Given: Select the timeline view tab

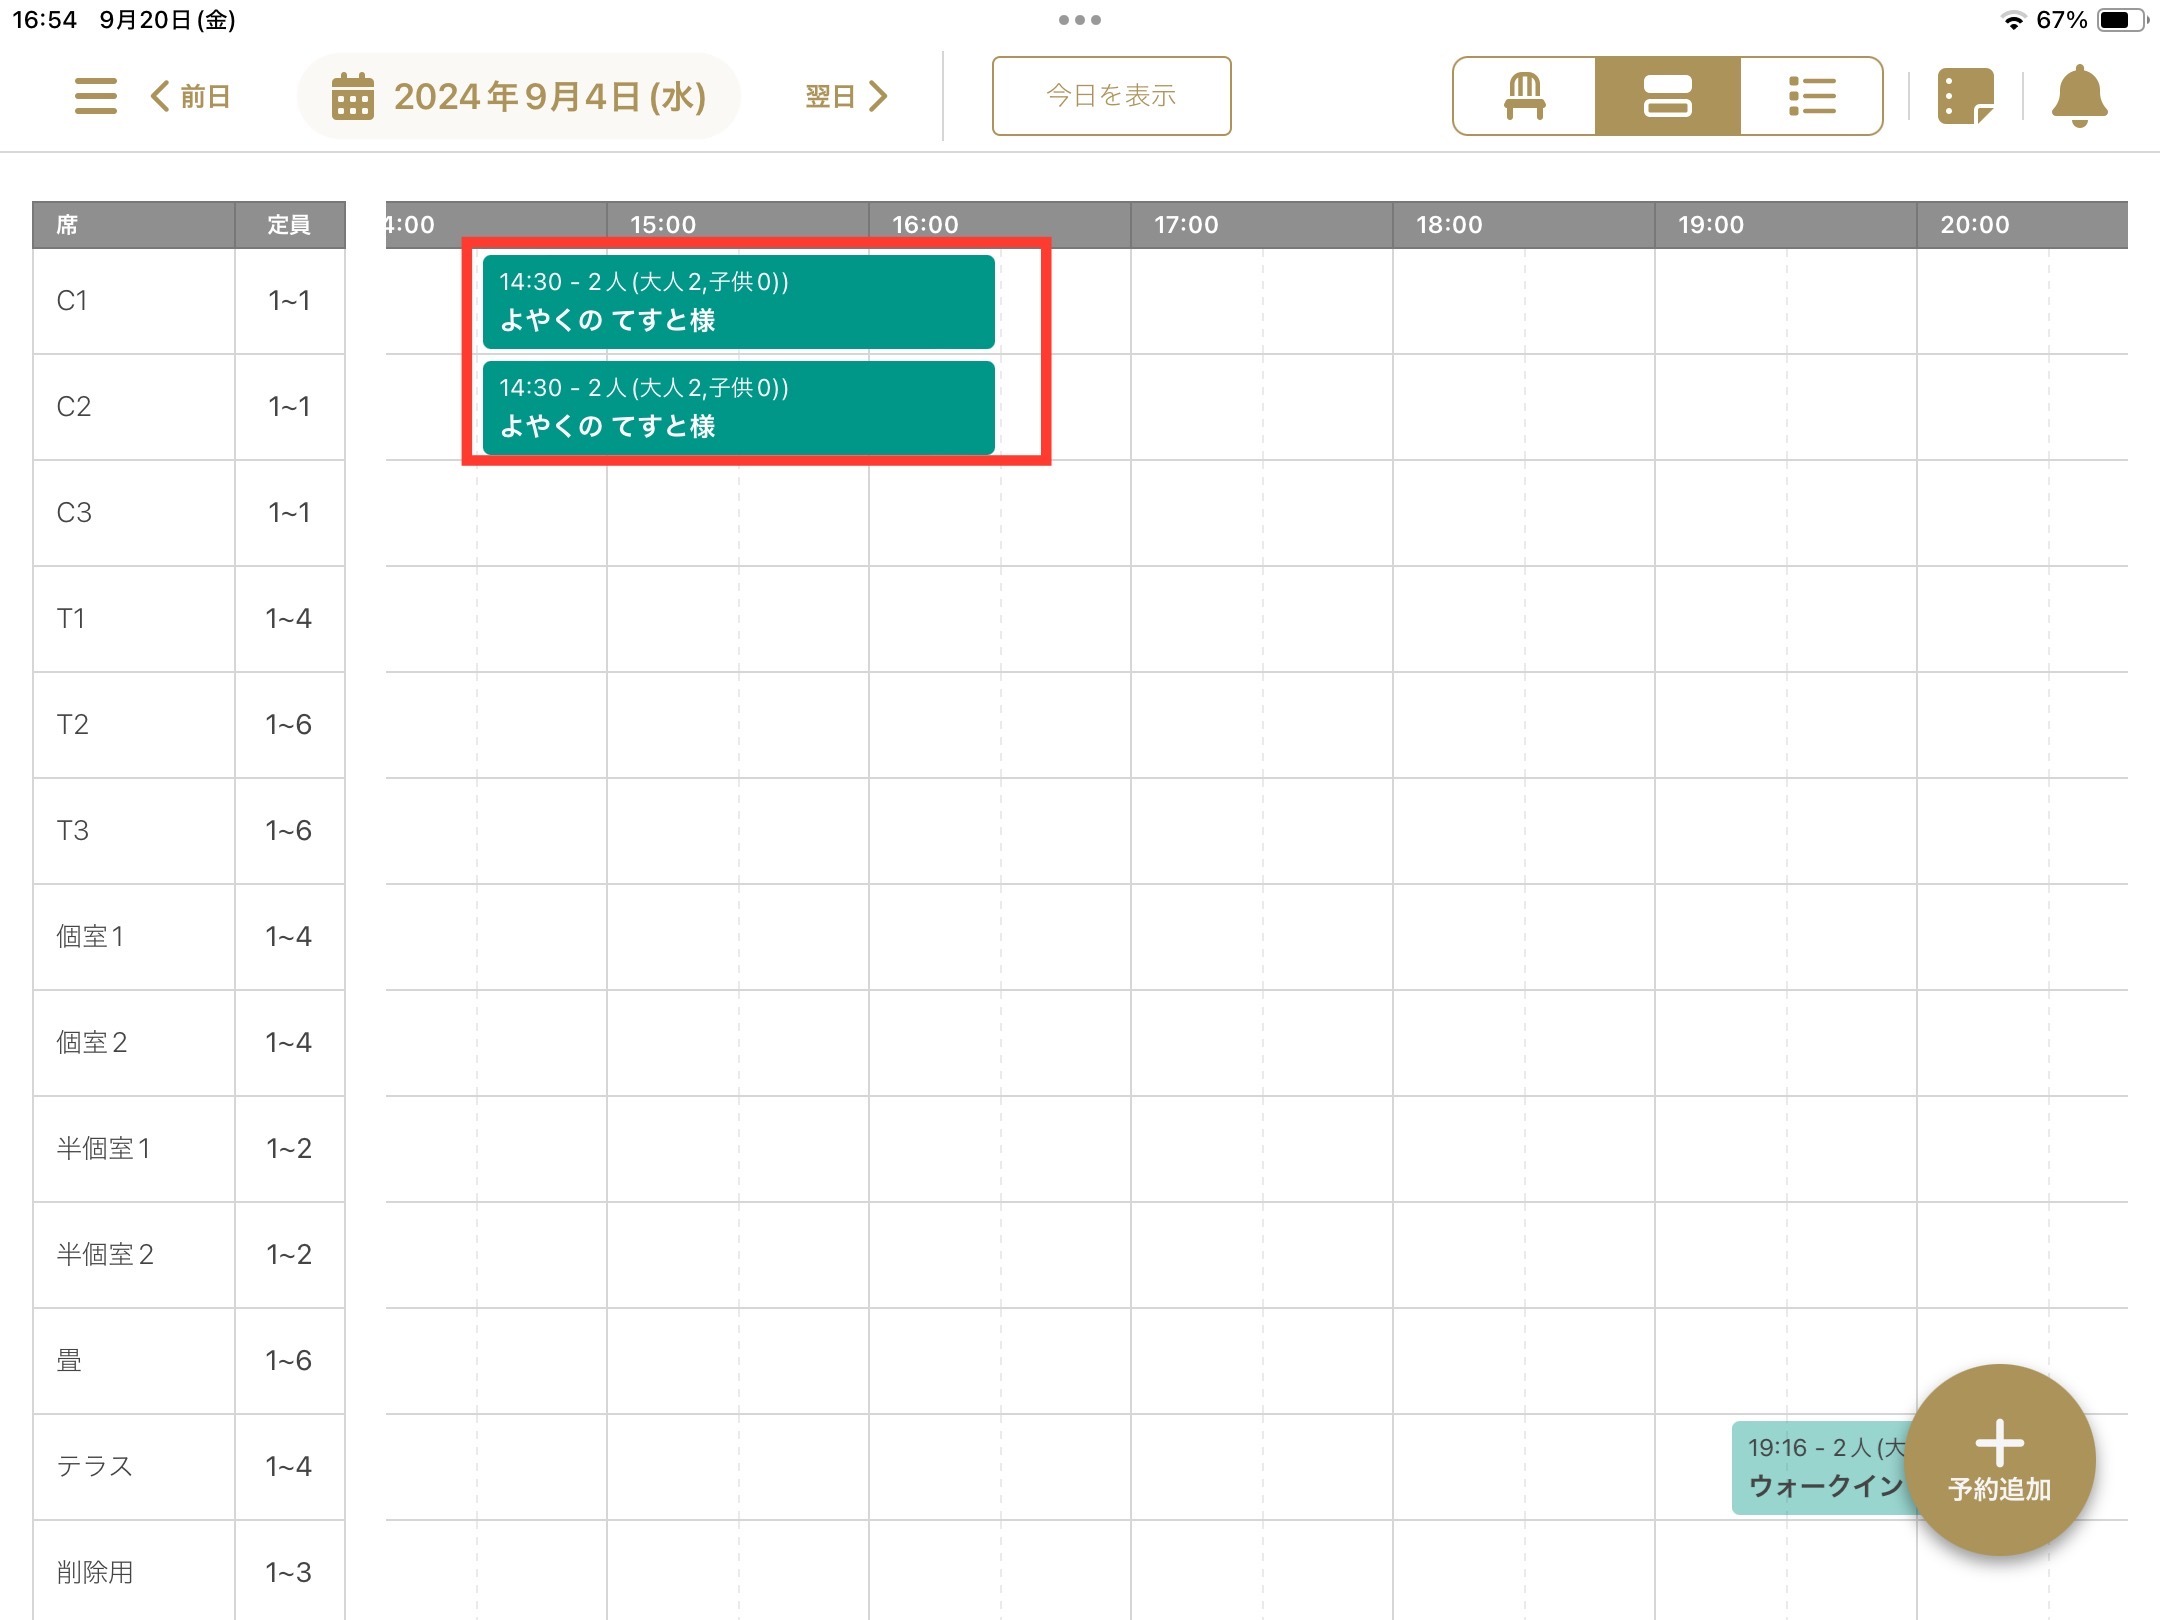Looking at the screenshot, I should pyautogui.click(x=1668, y=96).
